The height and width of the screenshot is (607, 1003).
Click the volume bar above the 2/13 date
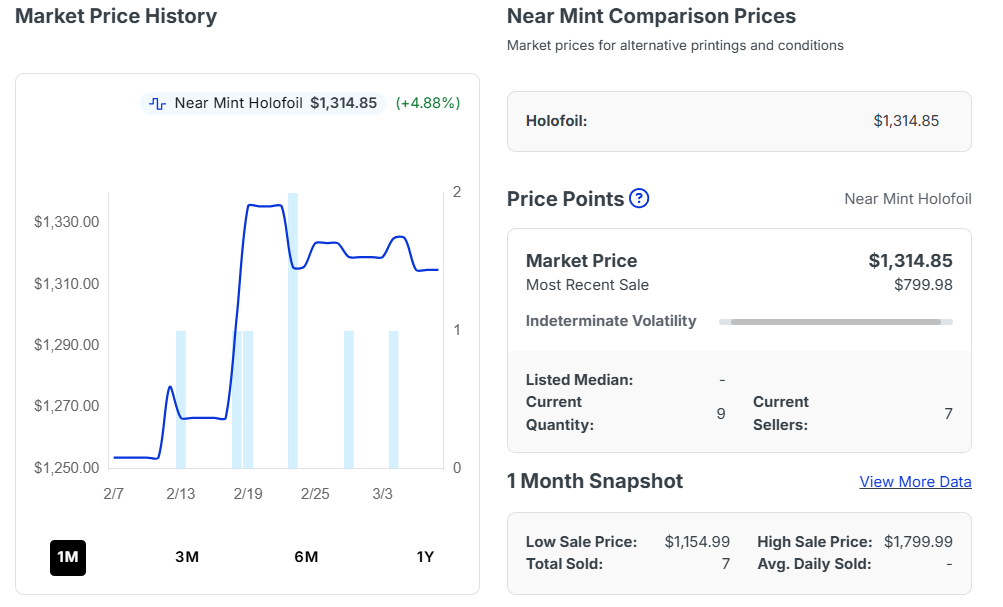[x=181, y=400]
